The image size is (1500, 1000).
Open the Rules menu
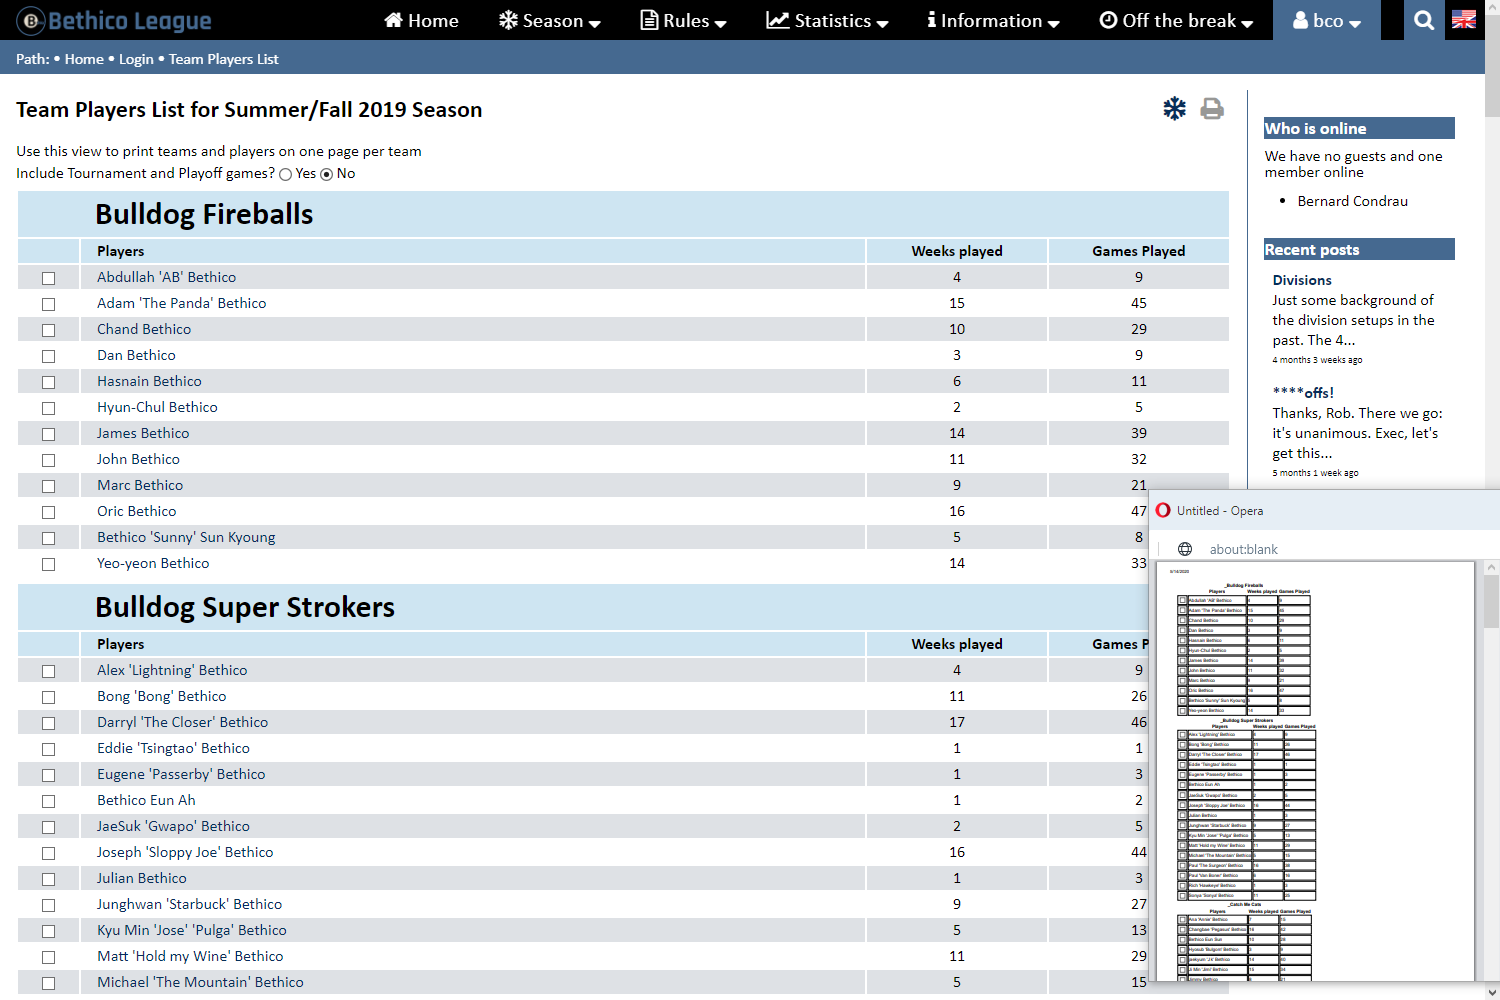pos(683,20)
